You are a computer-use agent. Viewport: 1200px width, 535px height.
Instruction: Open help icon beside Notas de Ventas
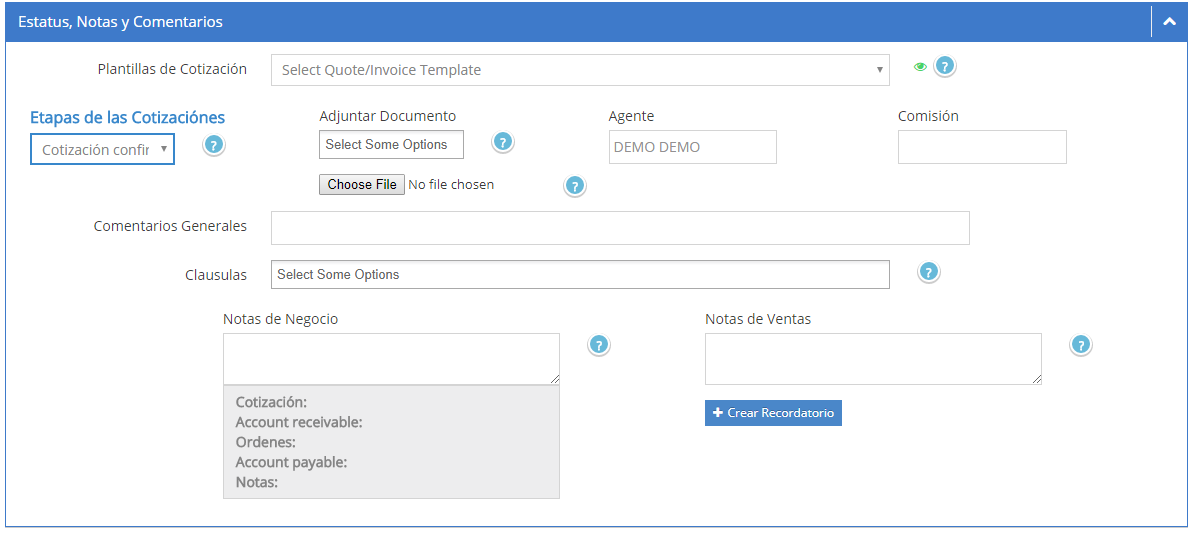point(1080,345)
